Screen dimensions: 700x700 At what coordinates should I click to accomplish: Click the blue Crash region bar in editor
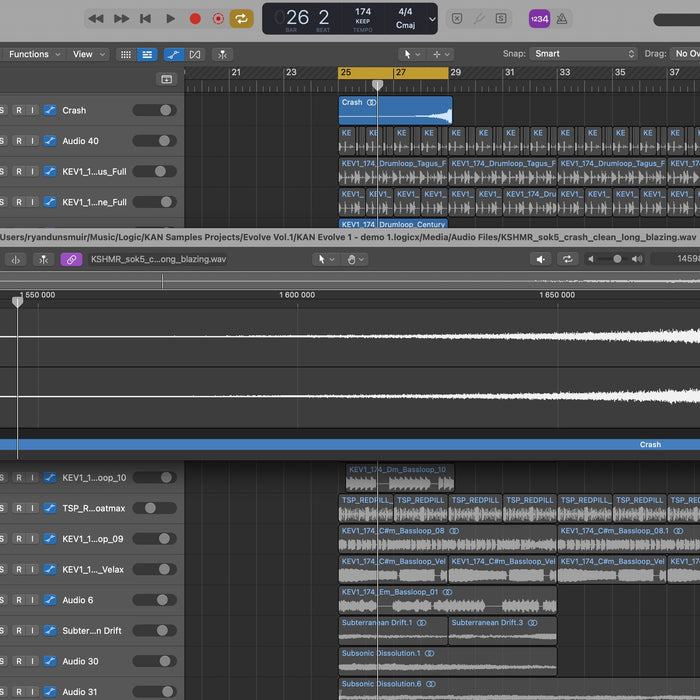350,445
